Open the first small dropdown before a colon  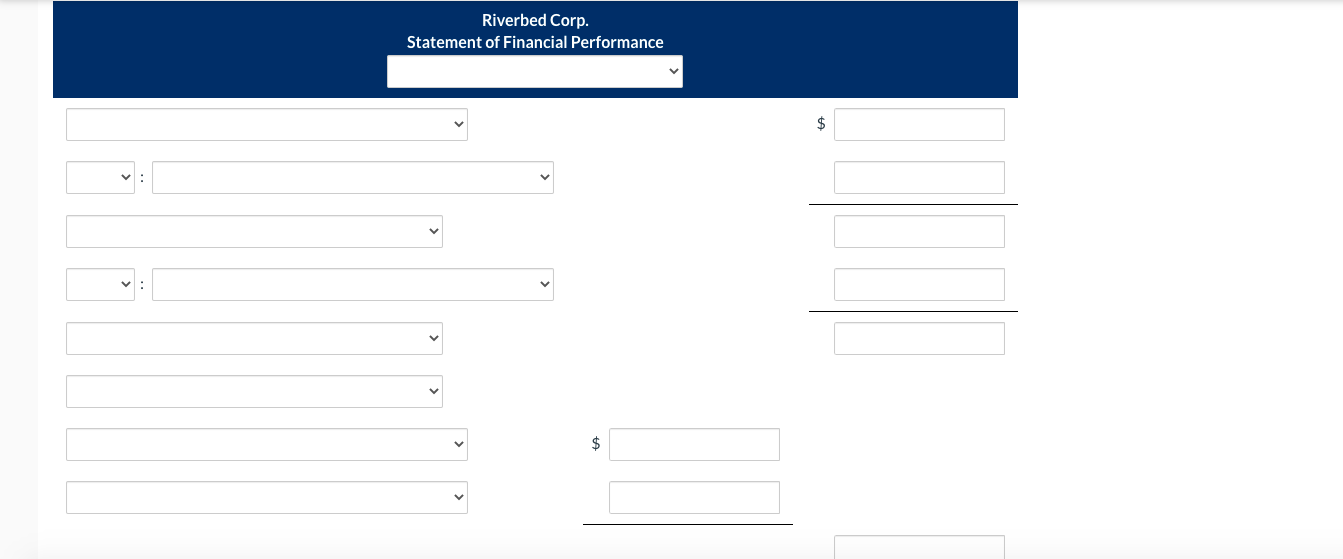101,178
